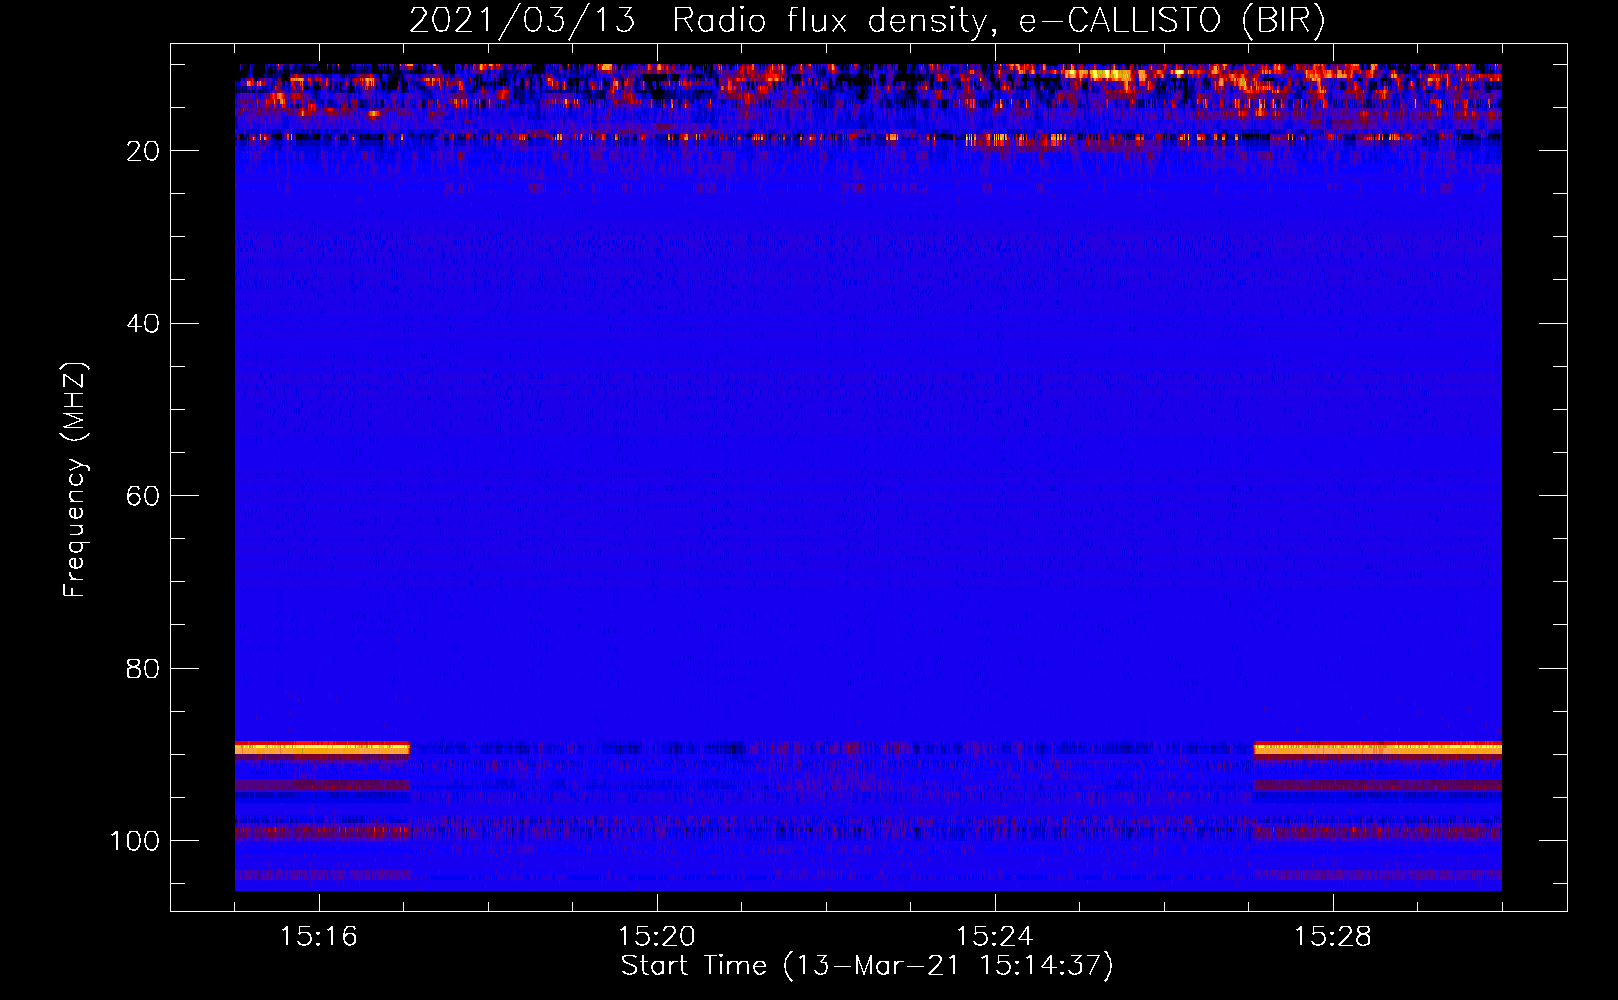Click the time tick label '15:28'
Screen dimensions: 1618x1000
click(x=1332, y=936)
